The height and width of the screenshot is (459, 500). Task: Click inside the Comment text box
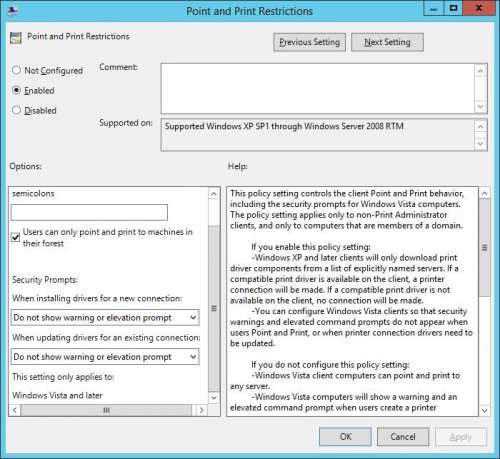point(317,89)
